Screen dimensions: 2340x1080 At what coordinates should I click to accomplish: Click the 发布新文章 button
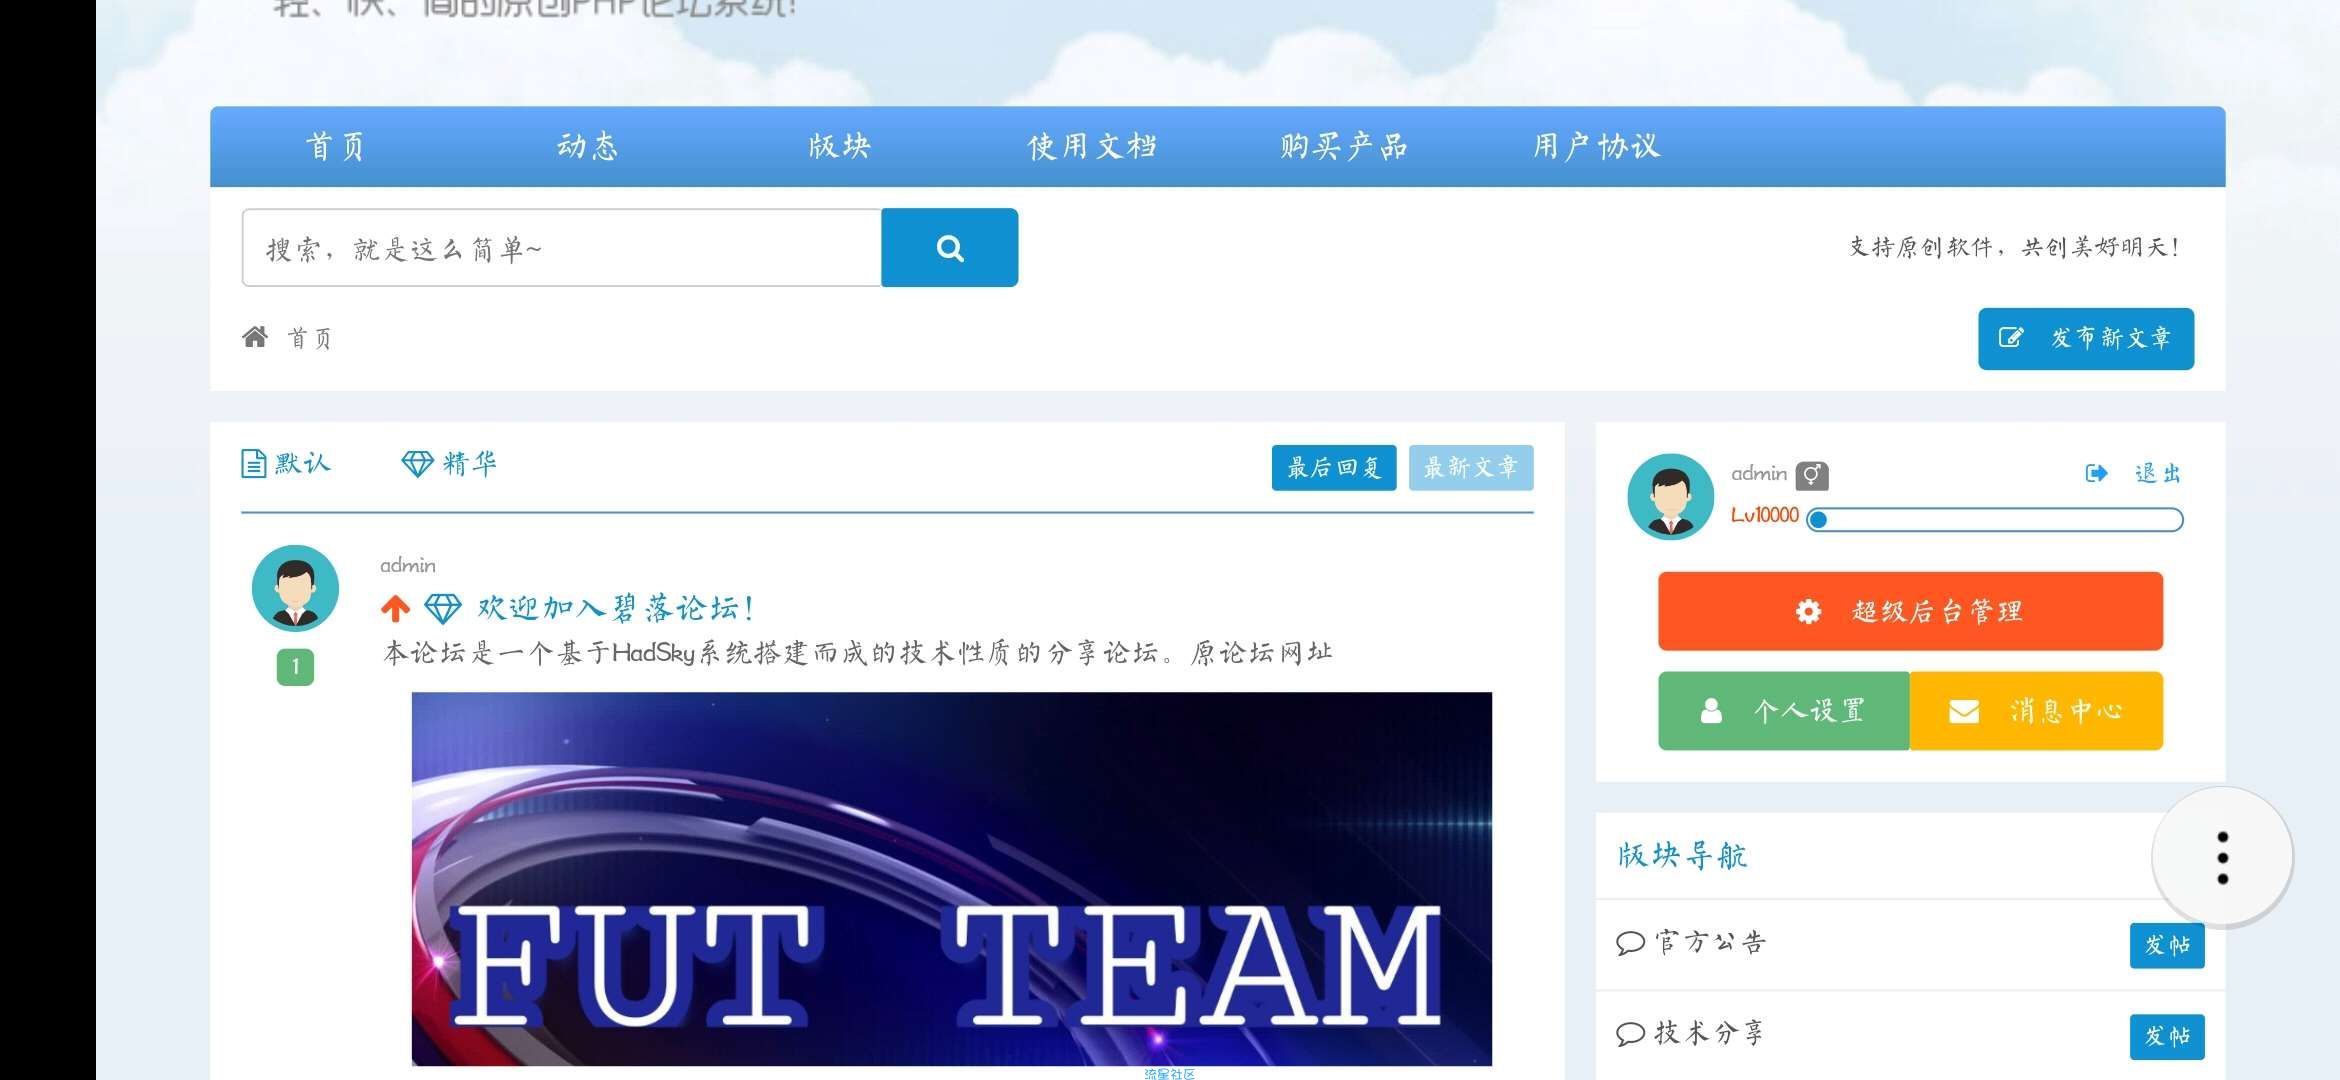pyautogui.click(x=2085, y=339)
